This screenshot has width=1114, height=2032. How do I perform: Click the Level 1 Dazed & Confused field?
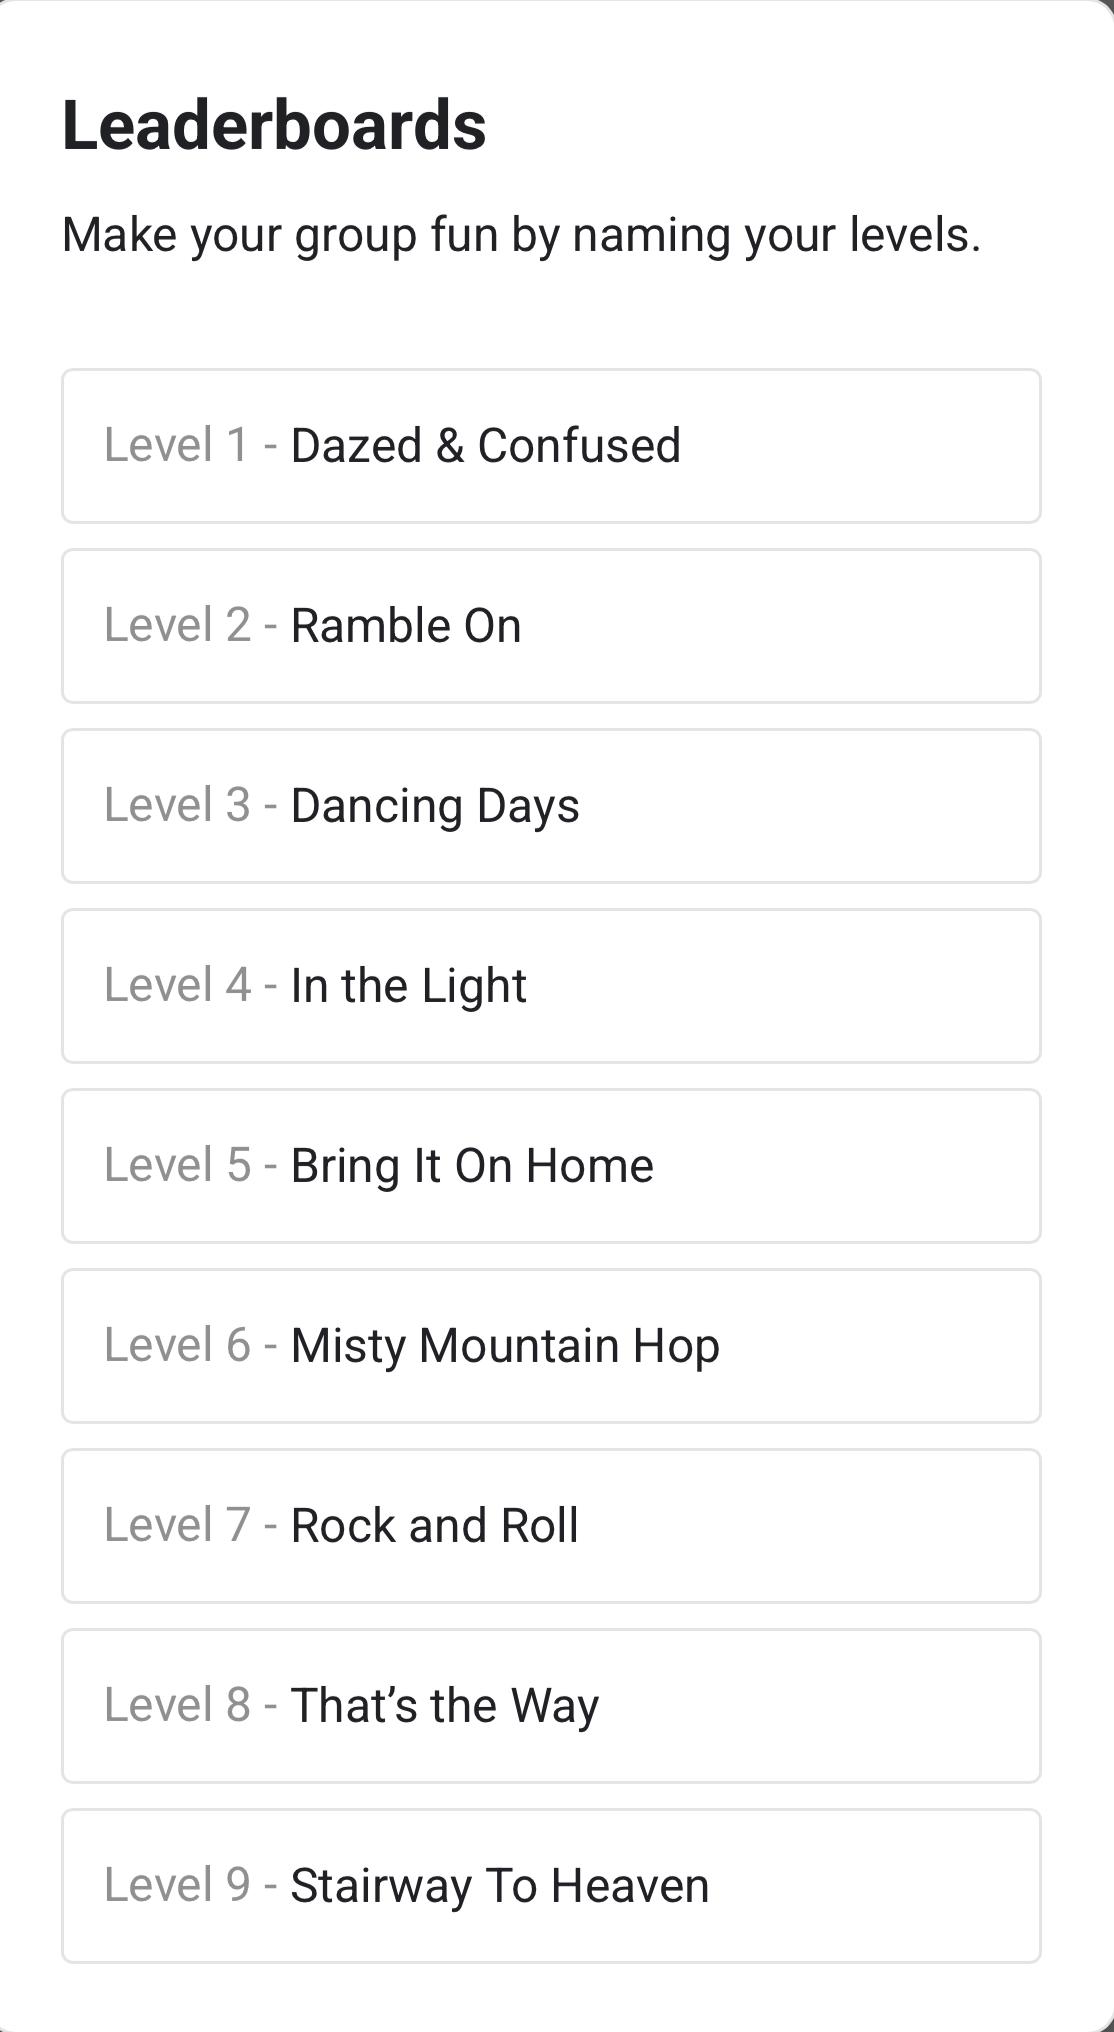(551, 446)
